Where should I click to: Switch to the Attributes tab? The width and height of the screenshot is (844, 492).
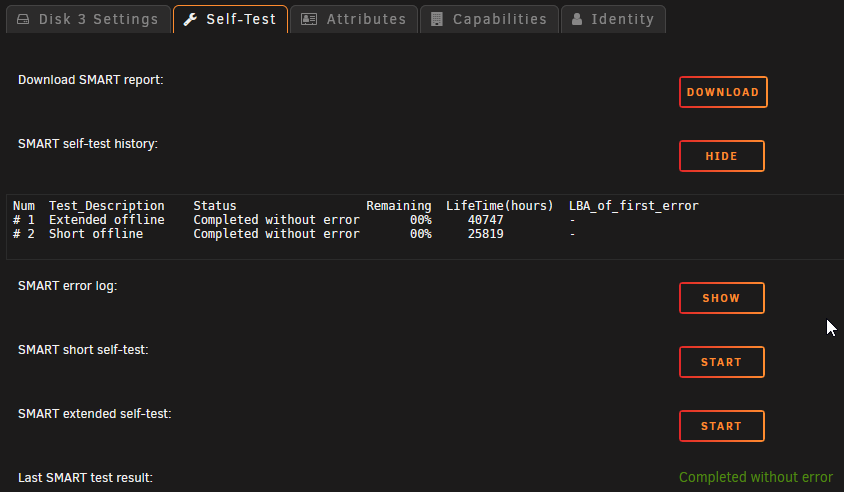click(x=354, y=19)
